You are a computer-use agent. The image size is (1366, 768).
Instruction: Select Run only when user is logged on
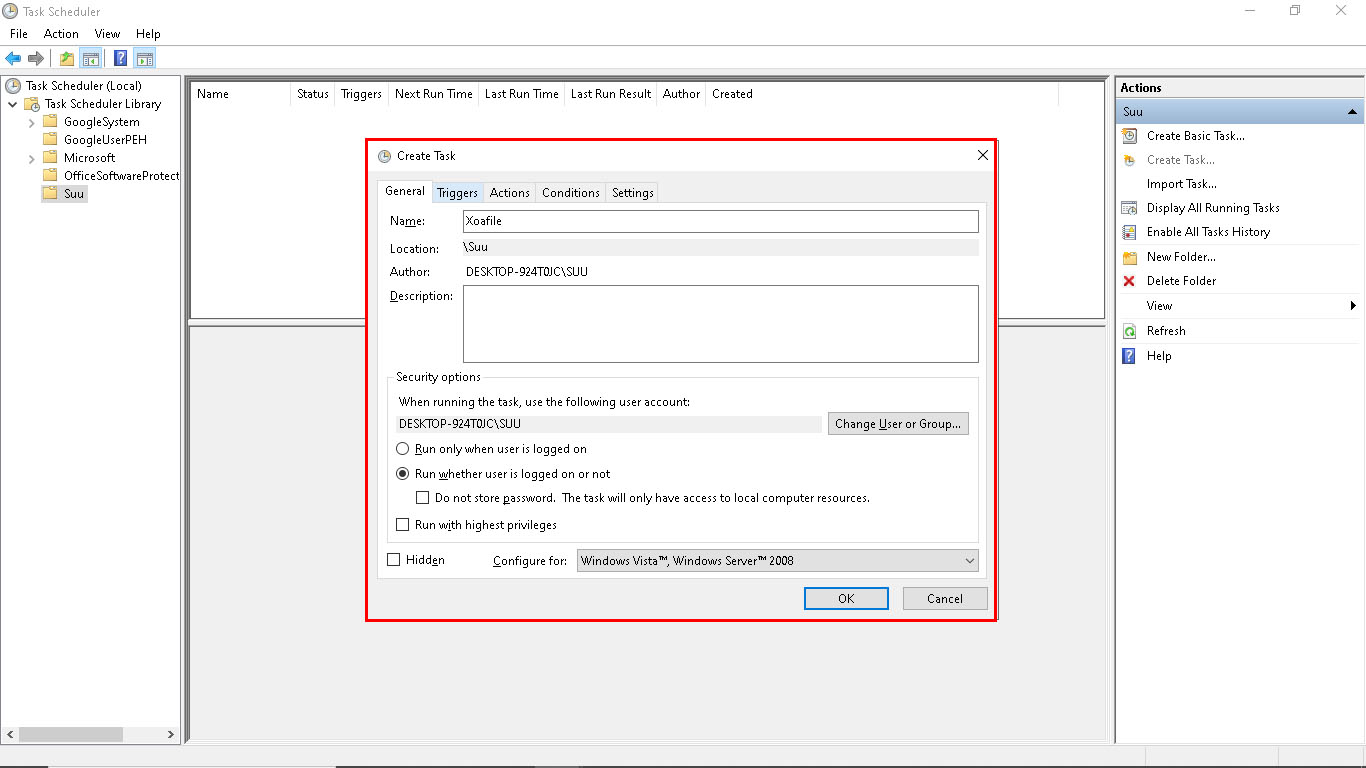(403, 448)
